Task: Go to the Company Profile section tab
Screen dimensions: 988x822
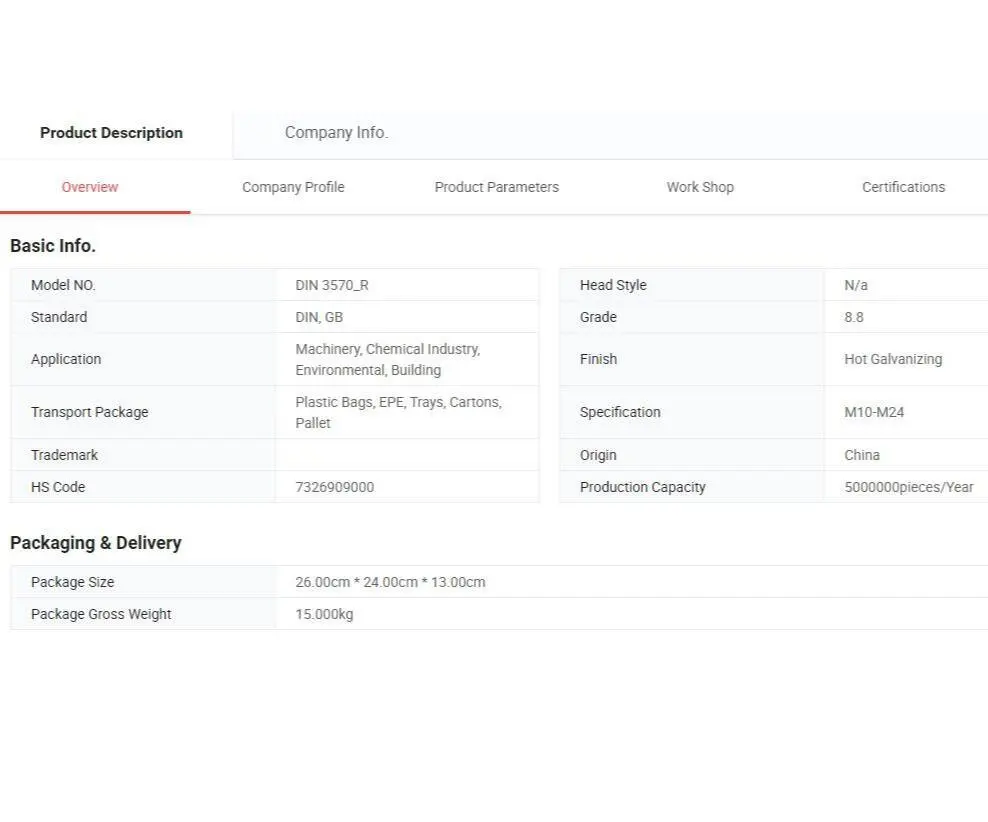Action: [293, 187]
